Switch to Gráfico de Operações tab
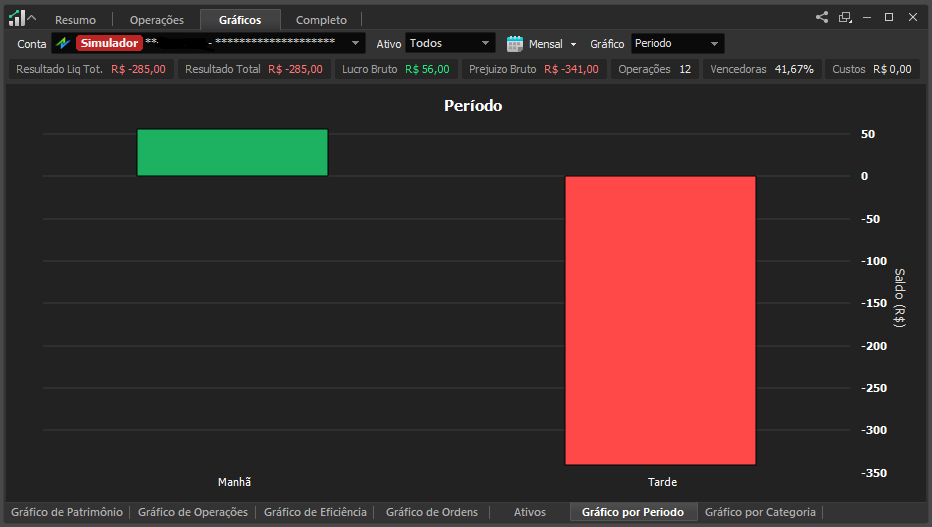 point(193,512)
